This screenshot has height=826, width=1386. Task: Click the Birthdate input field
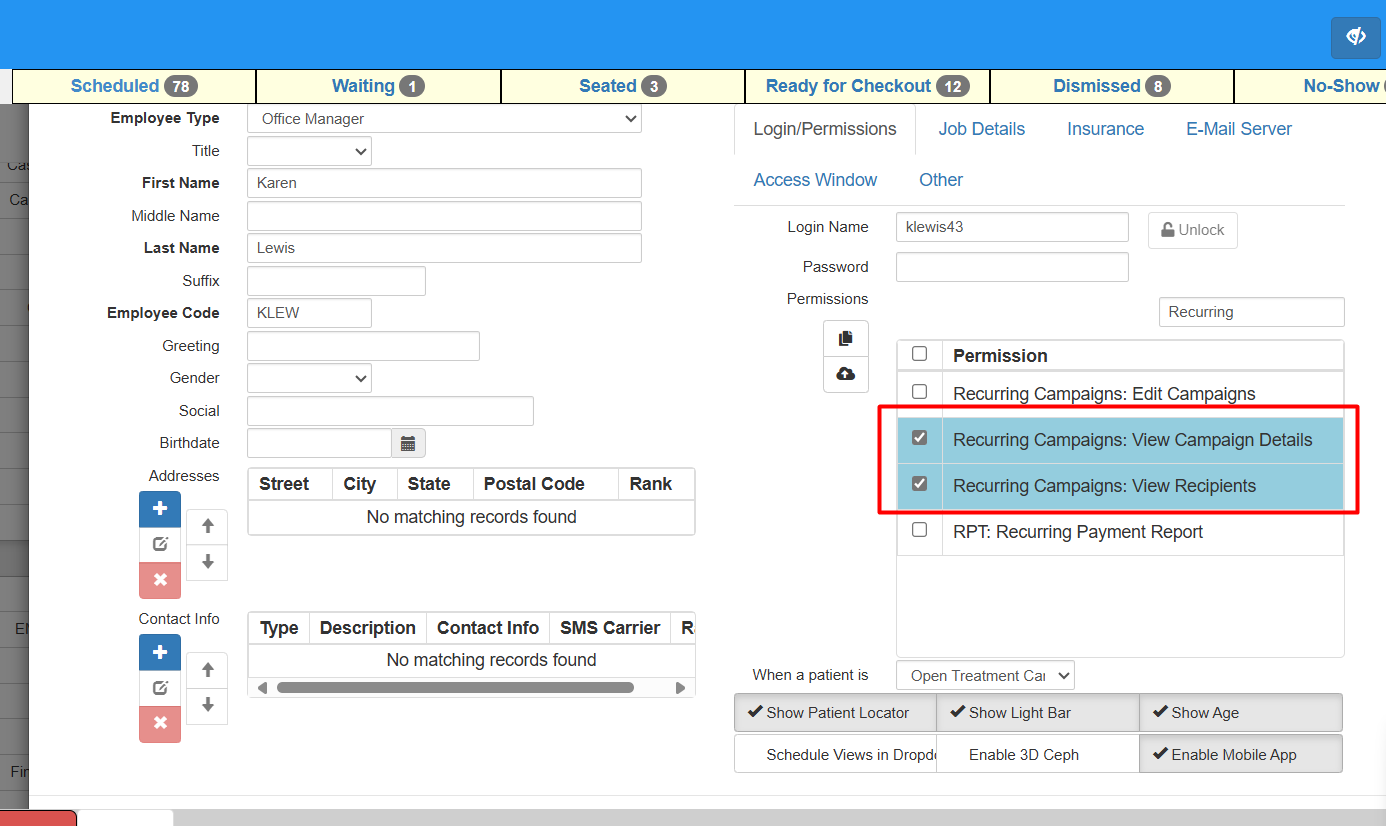pos(319,443)
